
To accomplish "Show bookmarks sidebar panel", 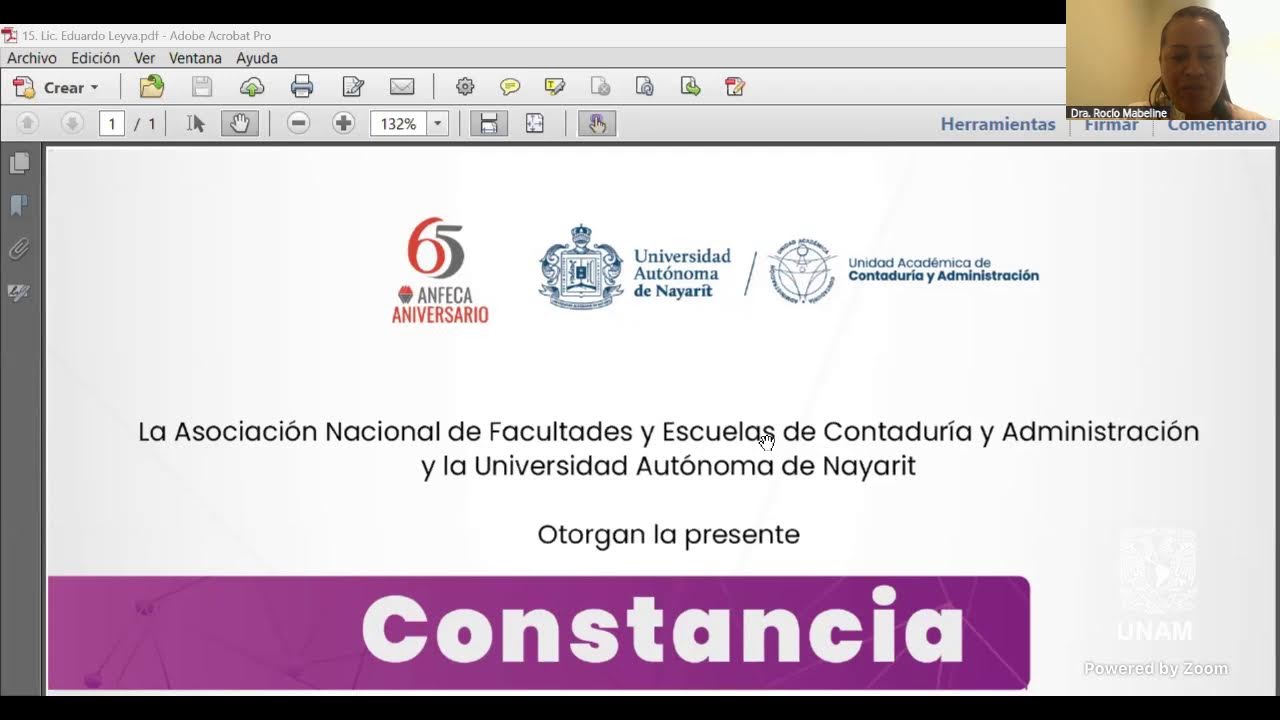I will [19, 206].
